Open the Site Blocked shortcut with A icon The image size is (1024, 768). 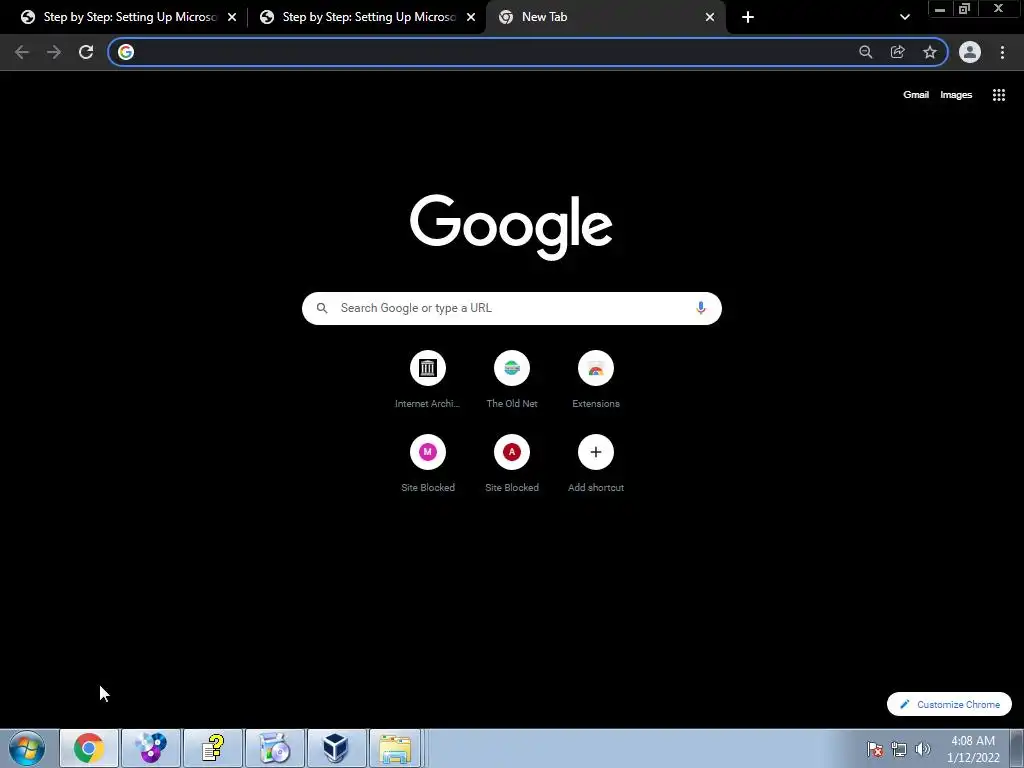512,464
